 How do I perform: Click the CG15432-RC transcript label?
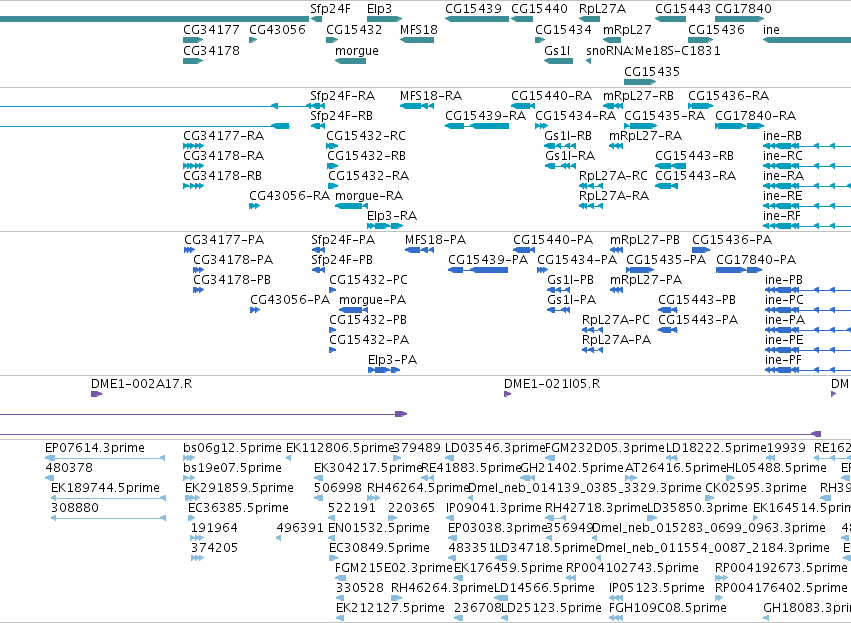[x=366, y=136]
